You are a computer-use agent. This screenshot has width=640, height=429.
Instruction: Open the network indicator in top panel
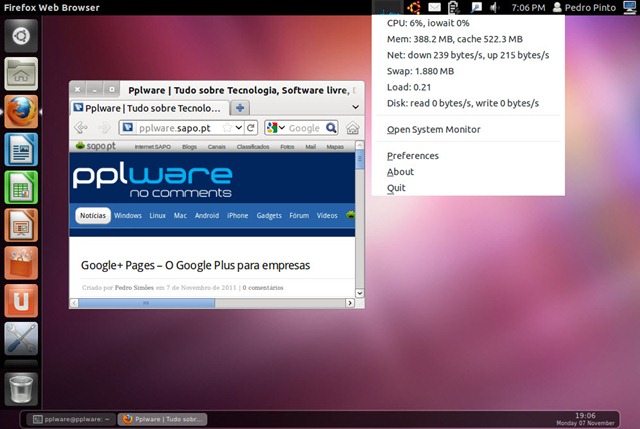pos(476,7)
